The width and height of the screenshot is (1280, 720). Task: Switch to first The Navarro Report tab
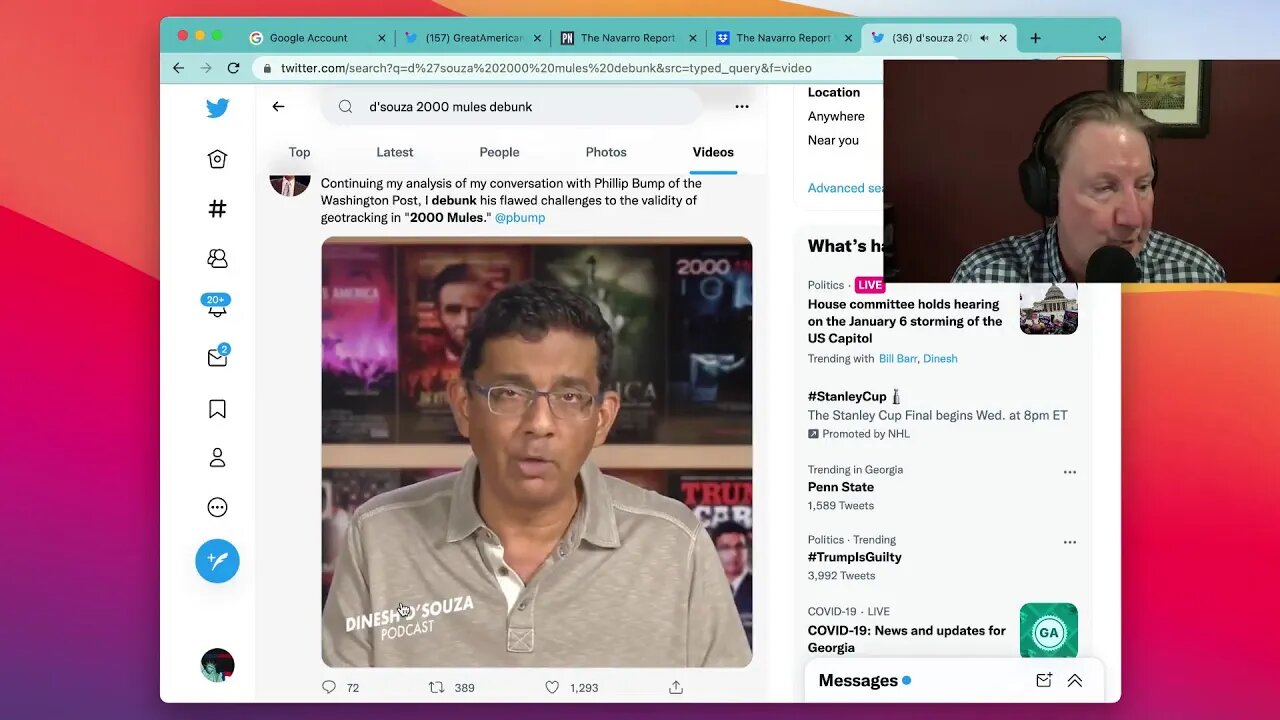point(627,38)
